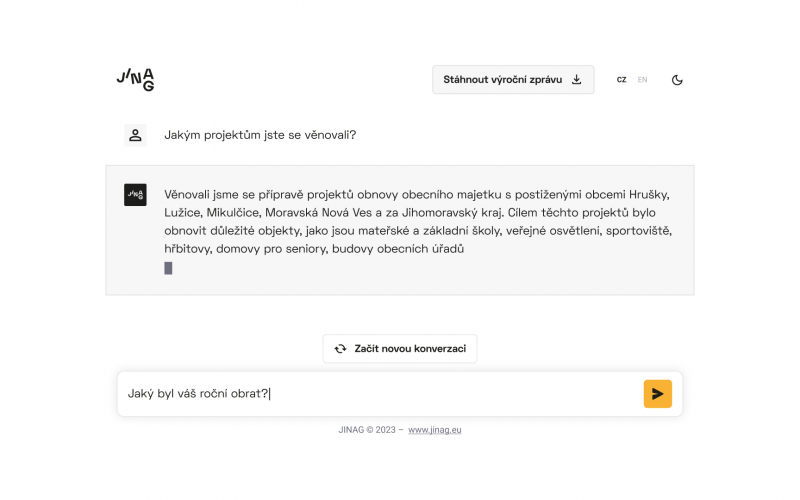Click the refresh arrows icon
Screen dimensions: 800x500
pos(340,349)
